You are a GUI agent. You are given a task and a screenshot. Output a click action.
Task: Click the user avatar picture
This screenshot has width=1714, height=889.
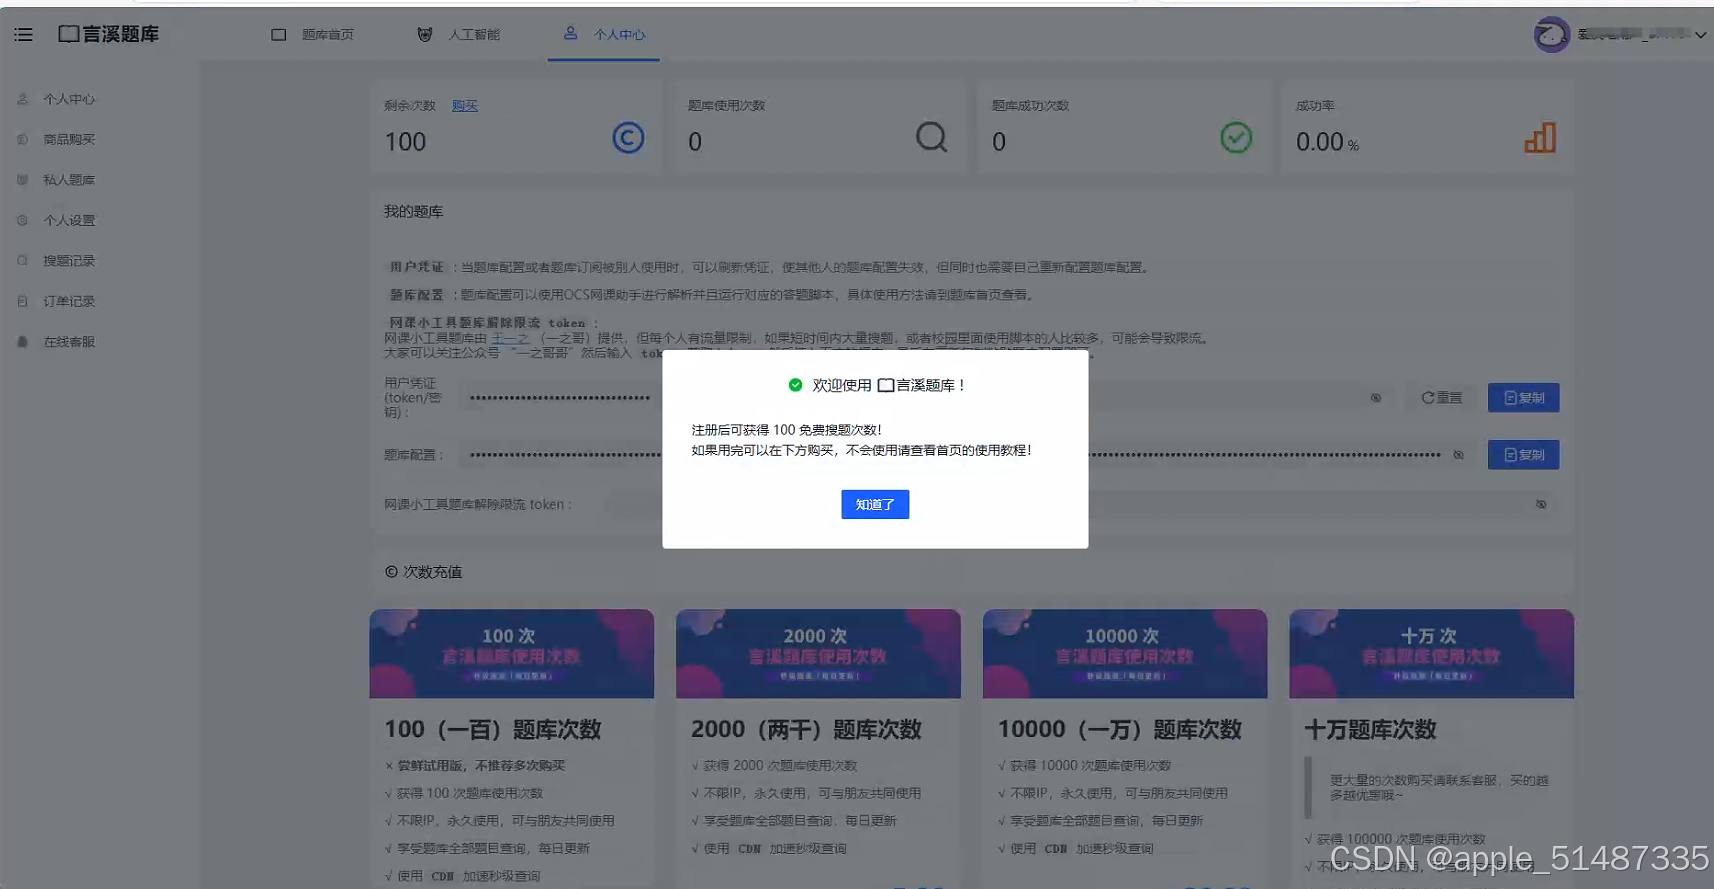coord(1551,35)
